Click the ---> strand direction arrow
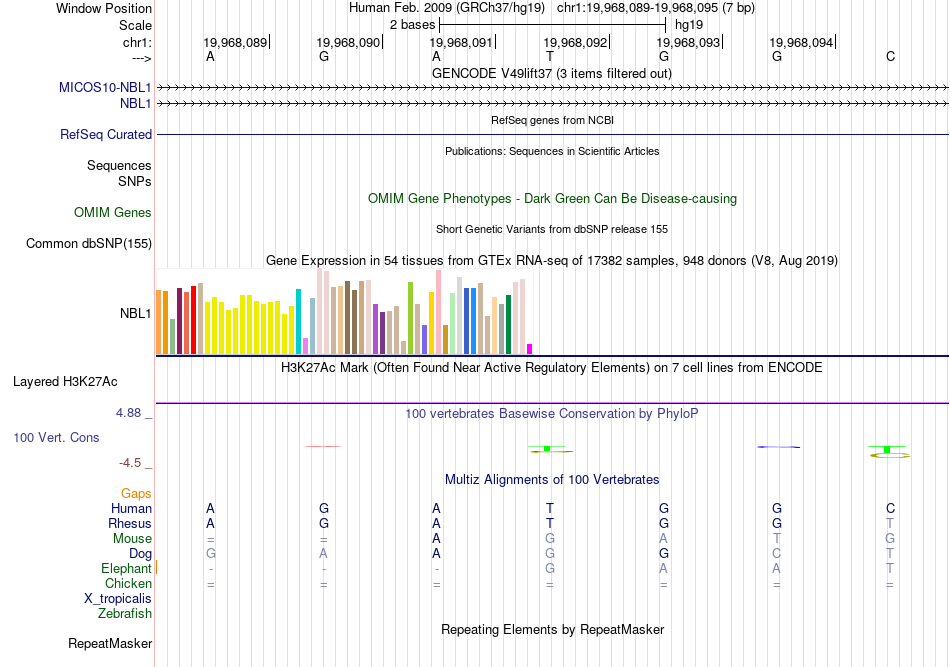This screenshot has width=950, height=667. 141,58
